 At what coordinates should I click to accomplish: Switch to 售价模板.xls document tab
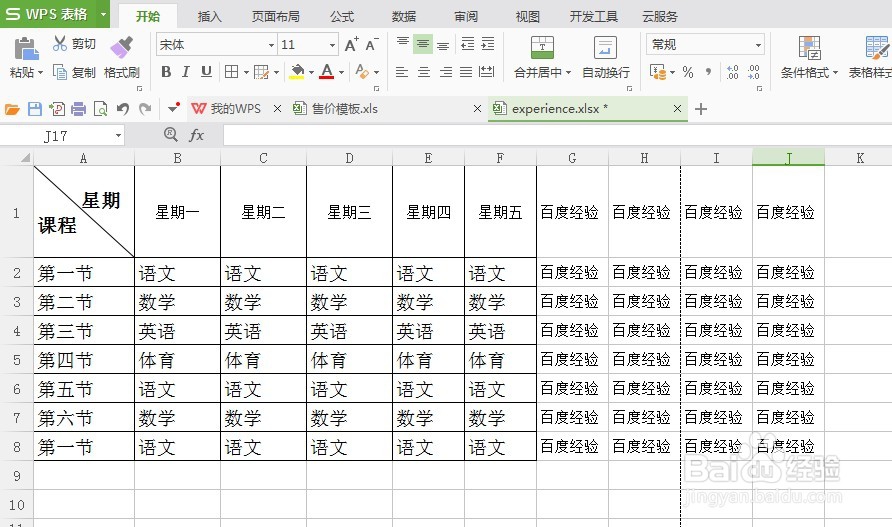344,109
